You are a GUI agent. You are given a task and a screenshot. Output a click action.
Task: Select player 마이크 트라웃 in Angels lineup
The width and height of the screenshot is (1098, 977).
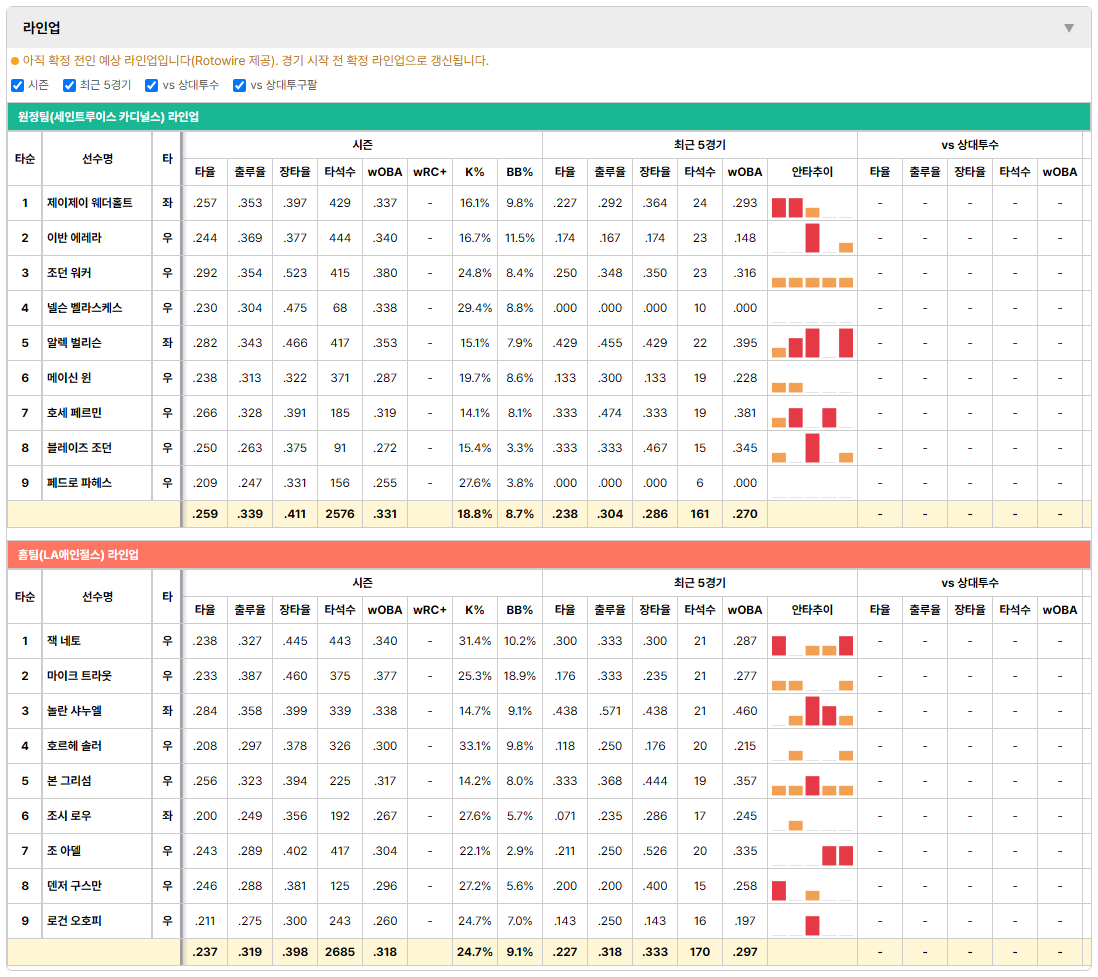click(x=79, y=676)
